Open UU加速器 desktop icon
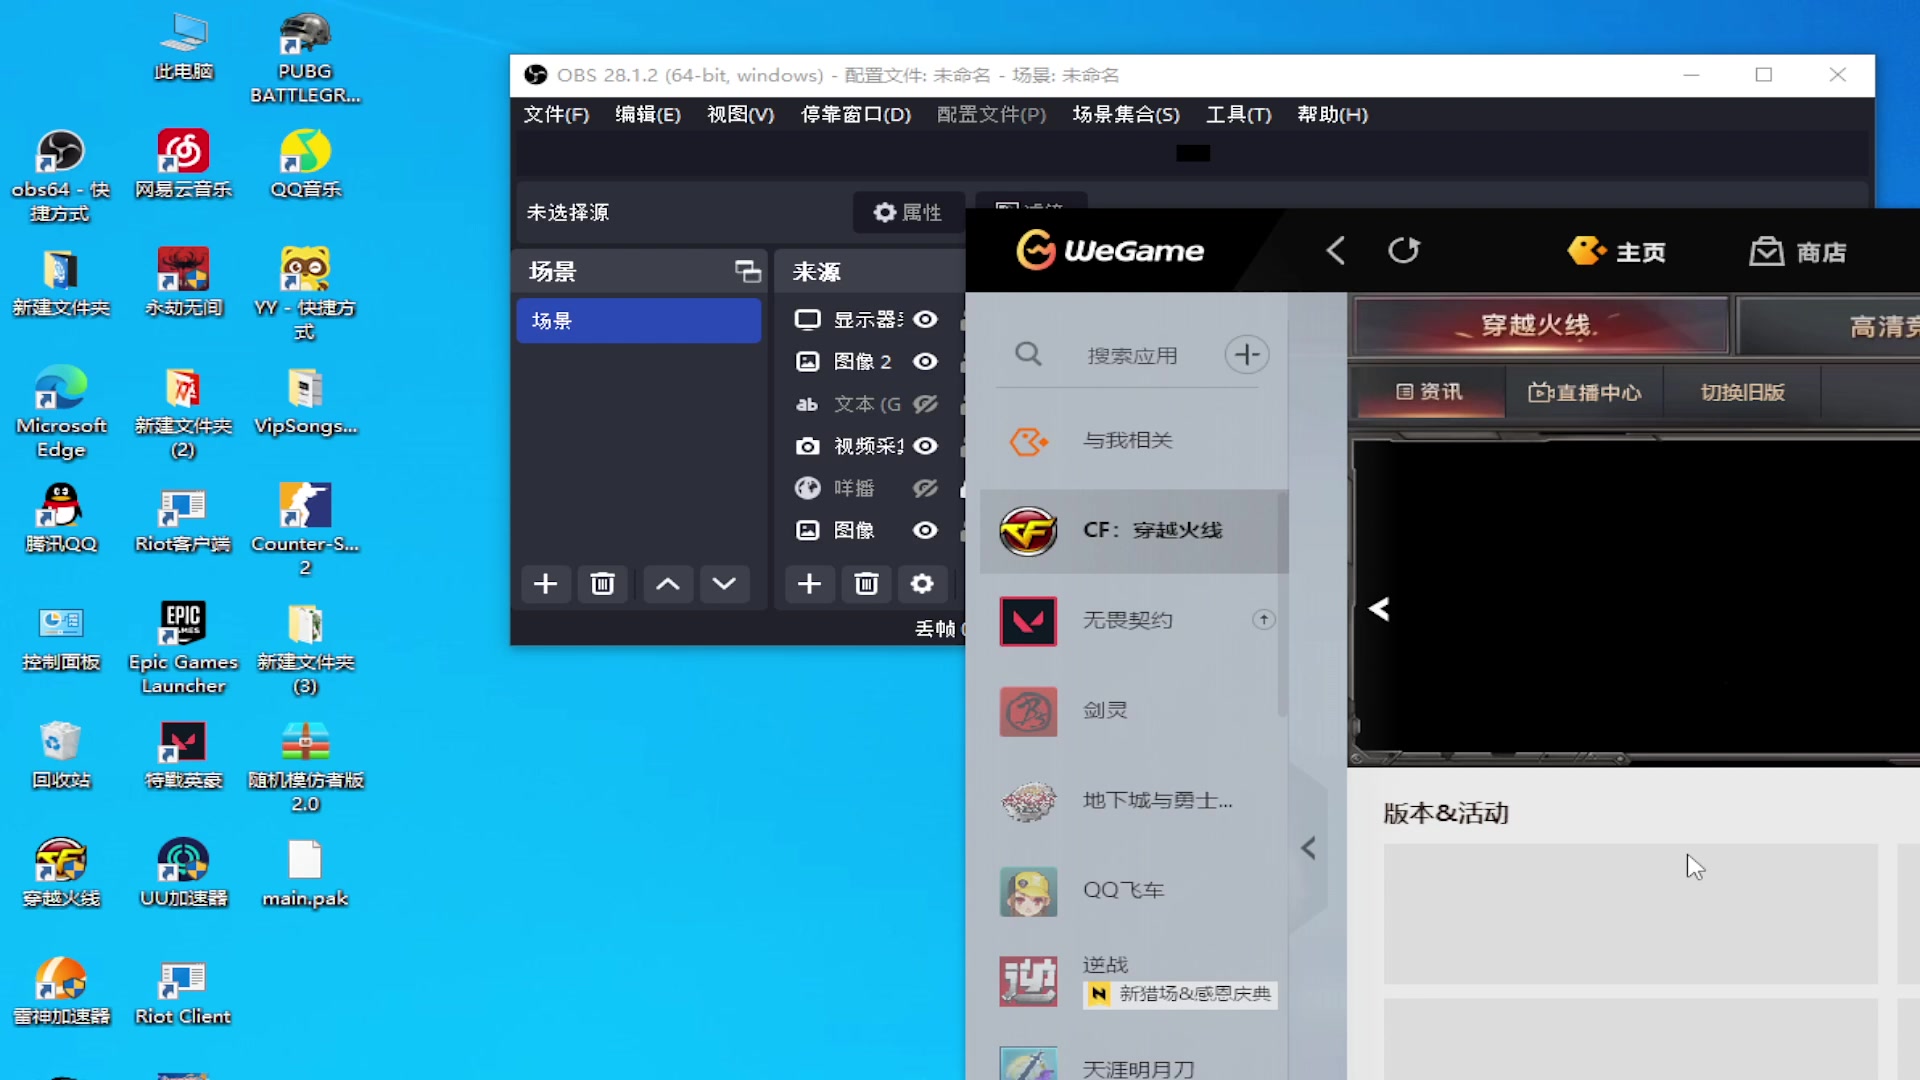Image resolution: width=1920 pixels, height=1080 pixels. [x=183, y=872]
